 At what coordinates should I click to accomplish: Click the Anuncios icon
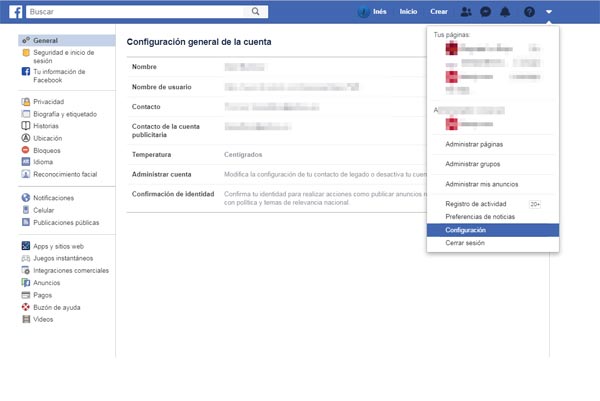[x=26, y=282]
